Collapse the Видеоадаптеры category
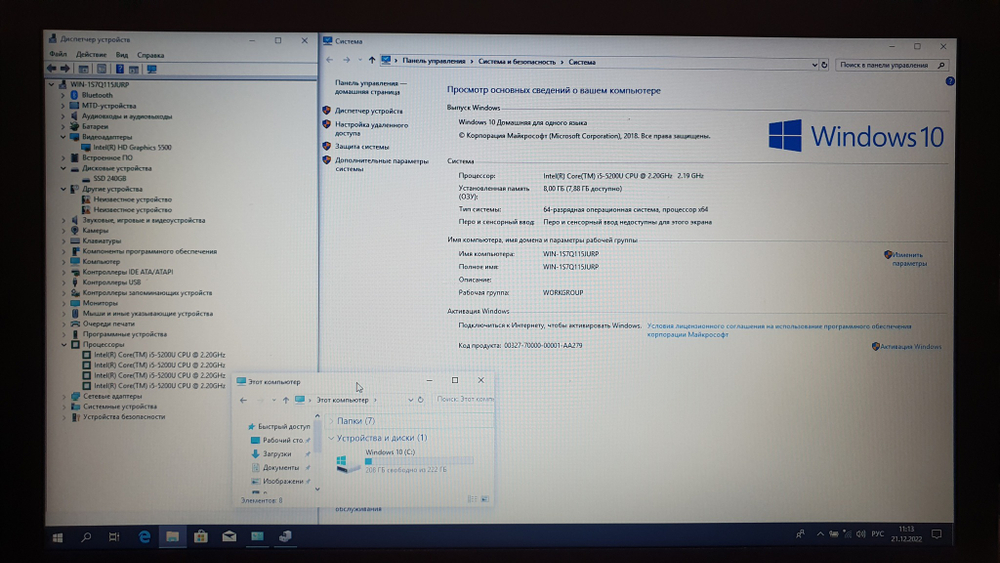Viewport: 1000px width, 563px height. coord(63,136)
